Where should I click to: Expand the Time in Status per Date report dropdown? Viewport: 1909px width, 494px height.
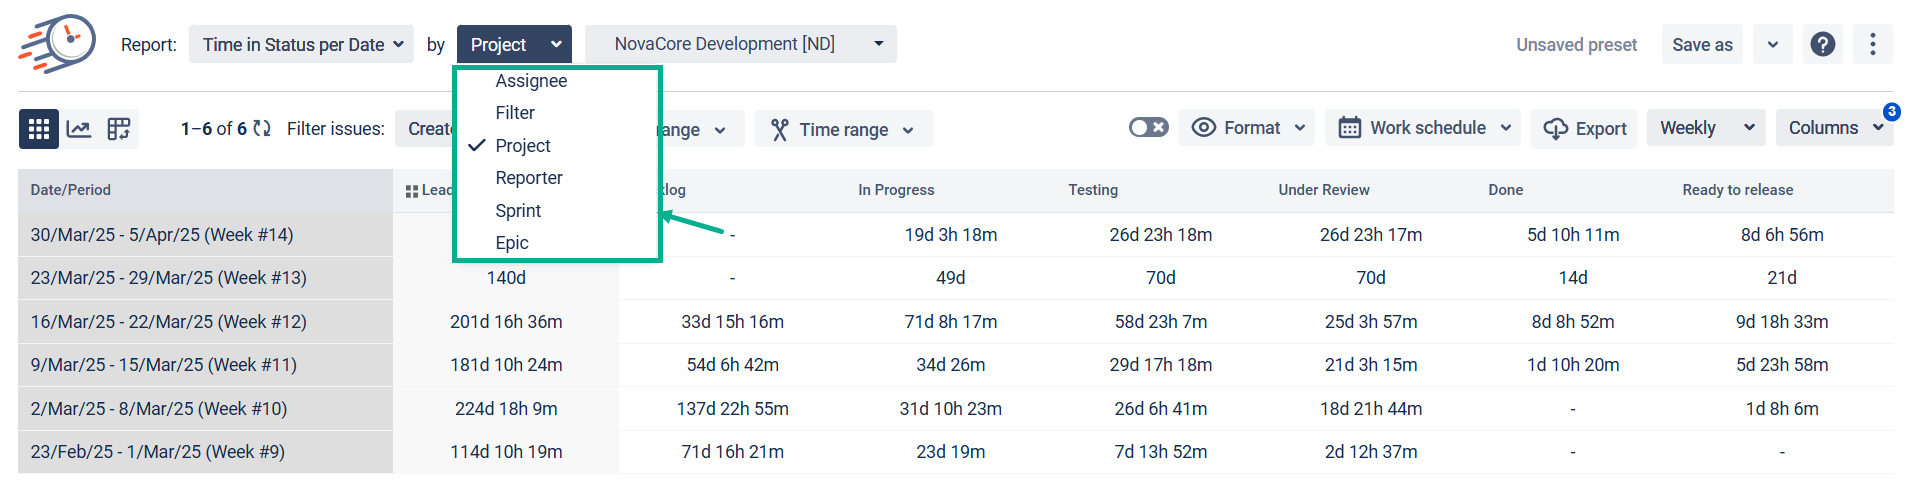pyautogui.click(x=302, y=45)
